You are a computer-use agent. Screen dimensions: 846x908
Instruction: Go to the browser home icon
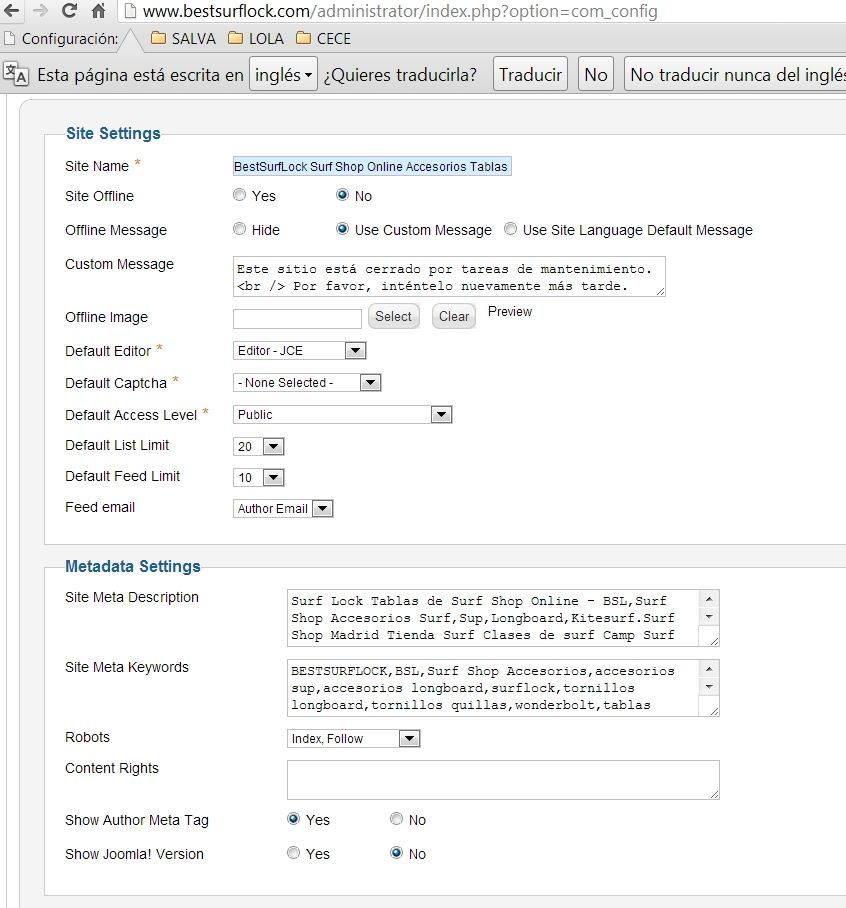click(x=99, y=10)
